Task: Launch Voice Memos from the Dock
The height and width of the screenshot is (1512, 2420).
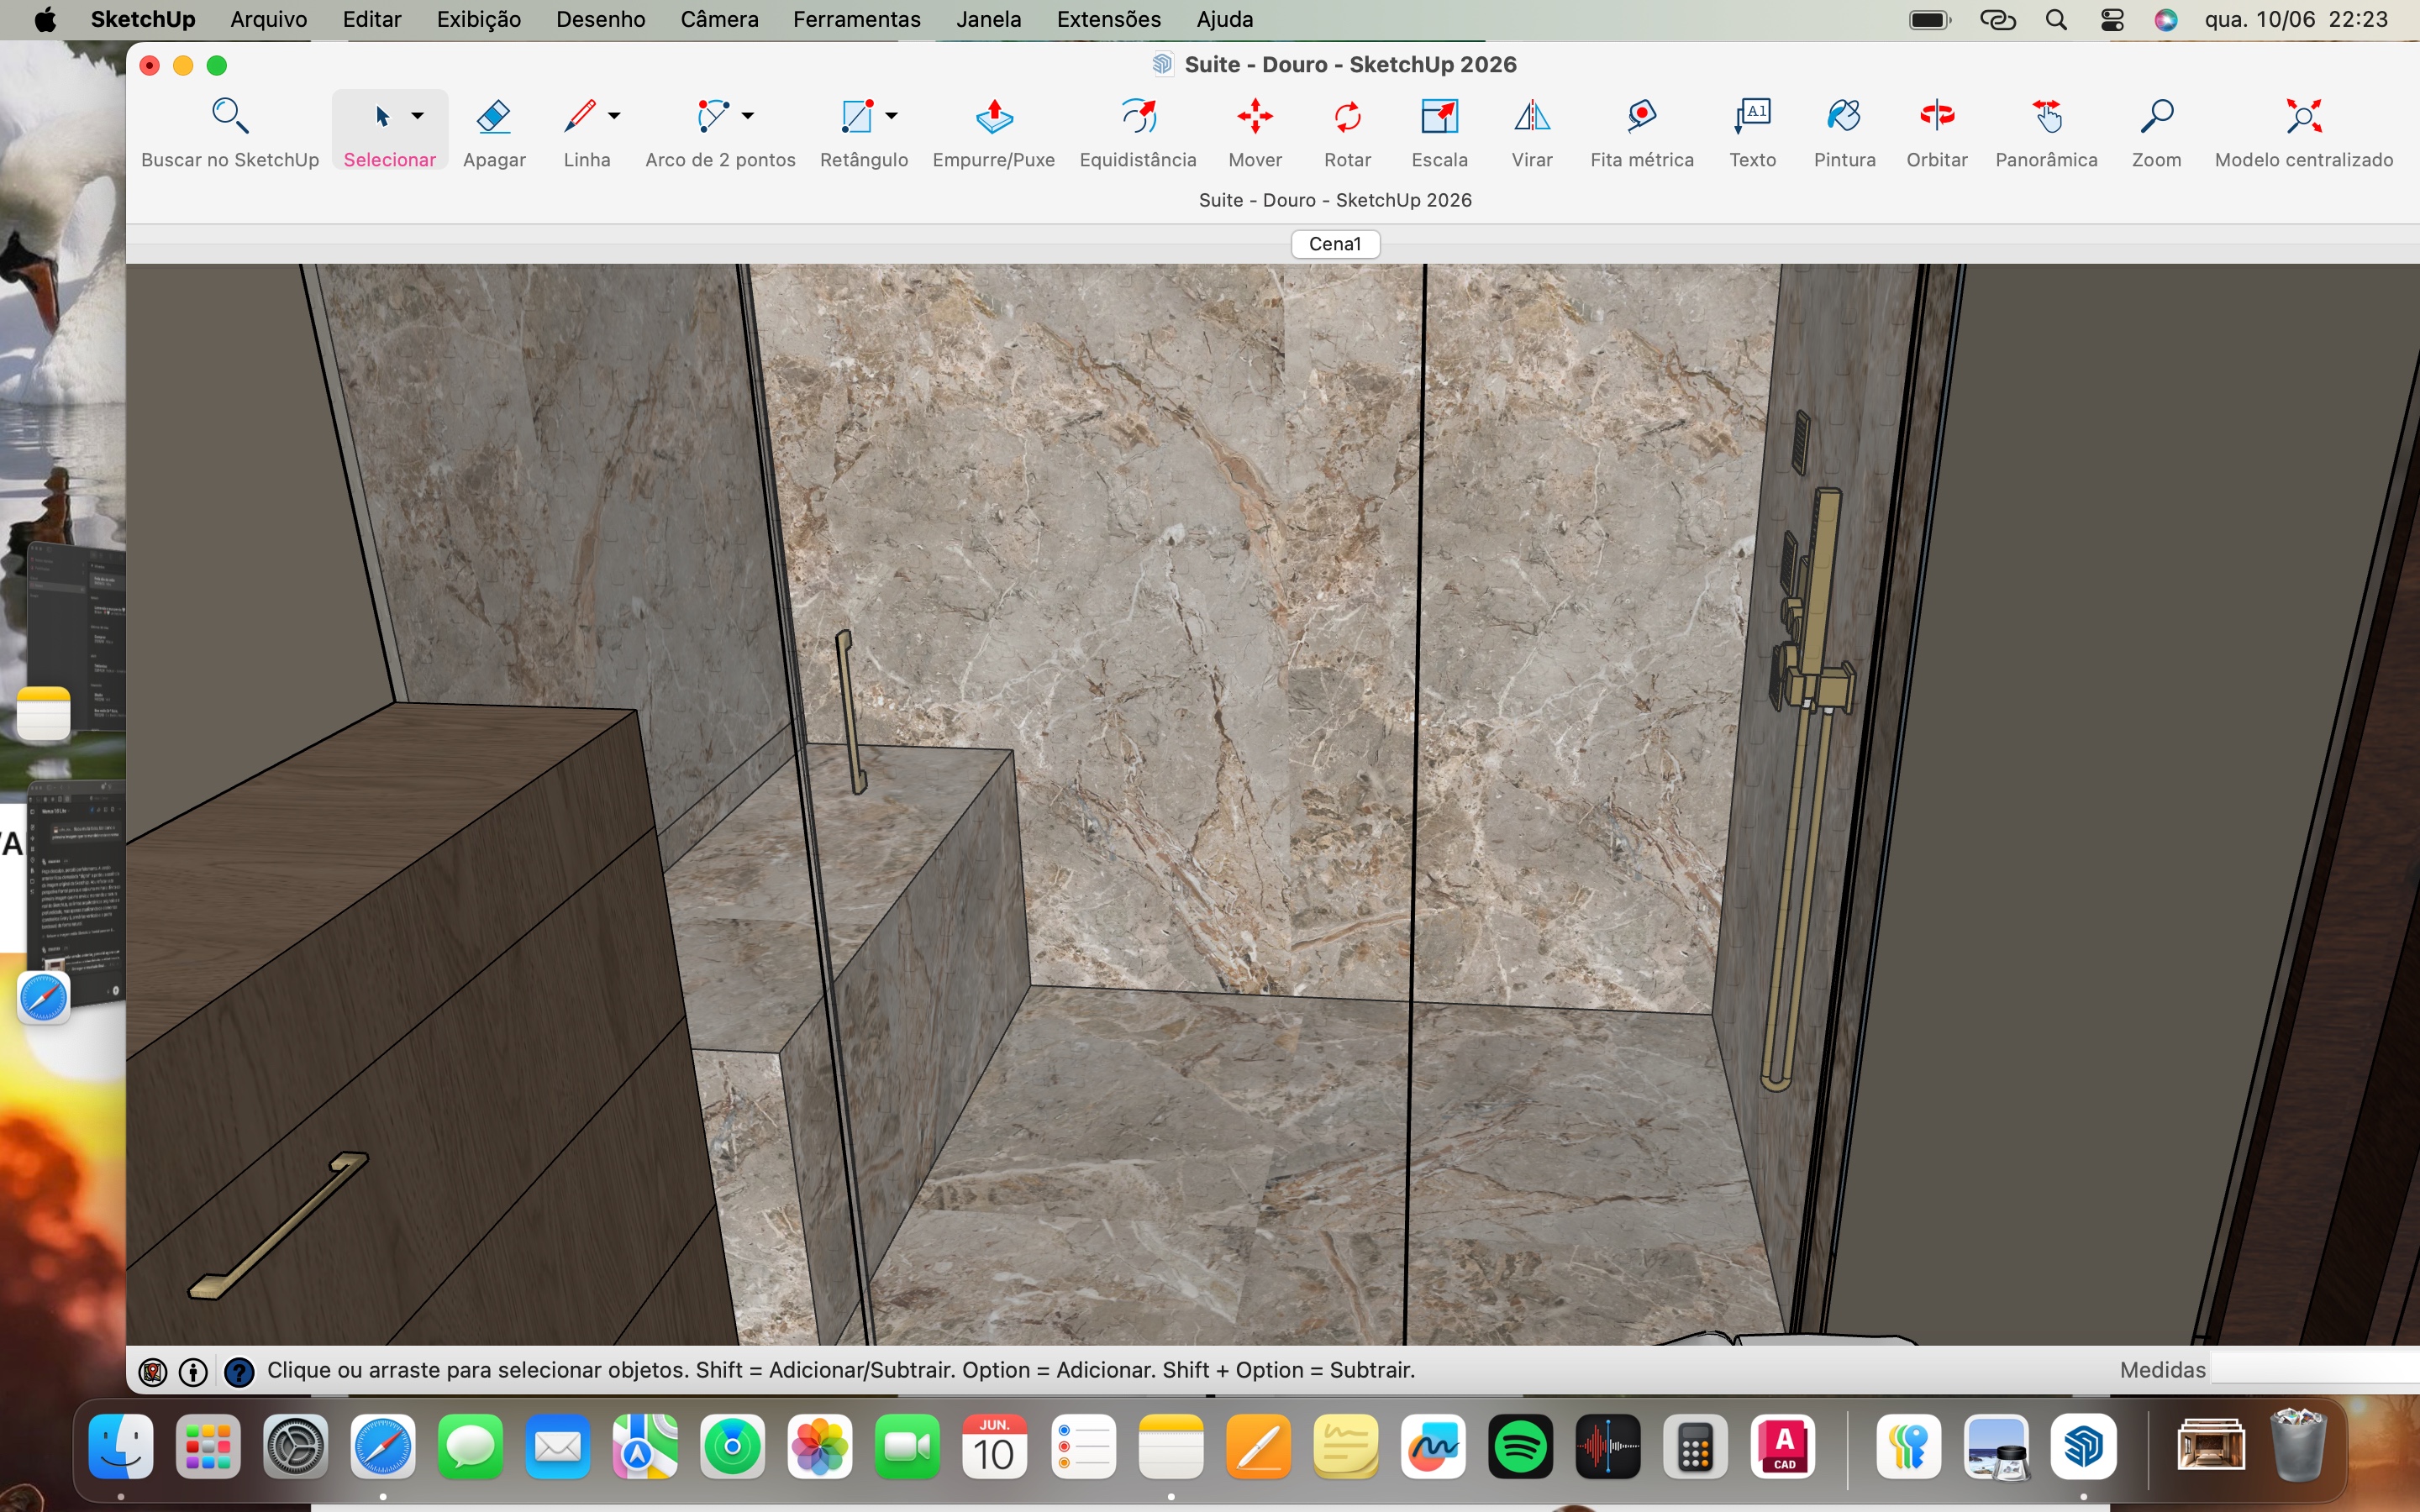Action: click(1608, 1447)
